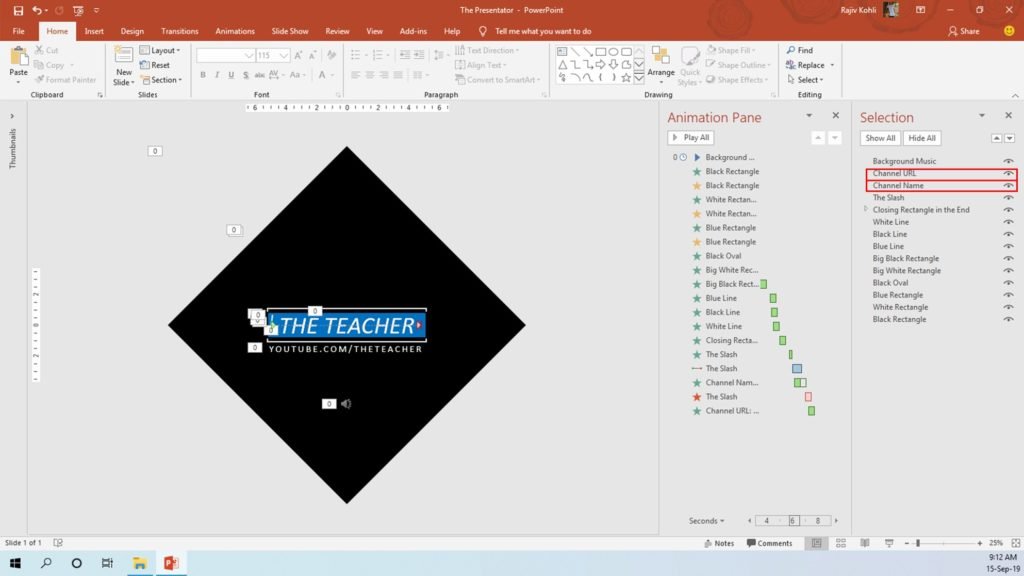Screen dimensions: 1024x576
Task: Switch to Slide Show tab
Action: pos(290,31)
